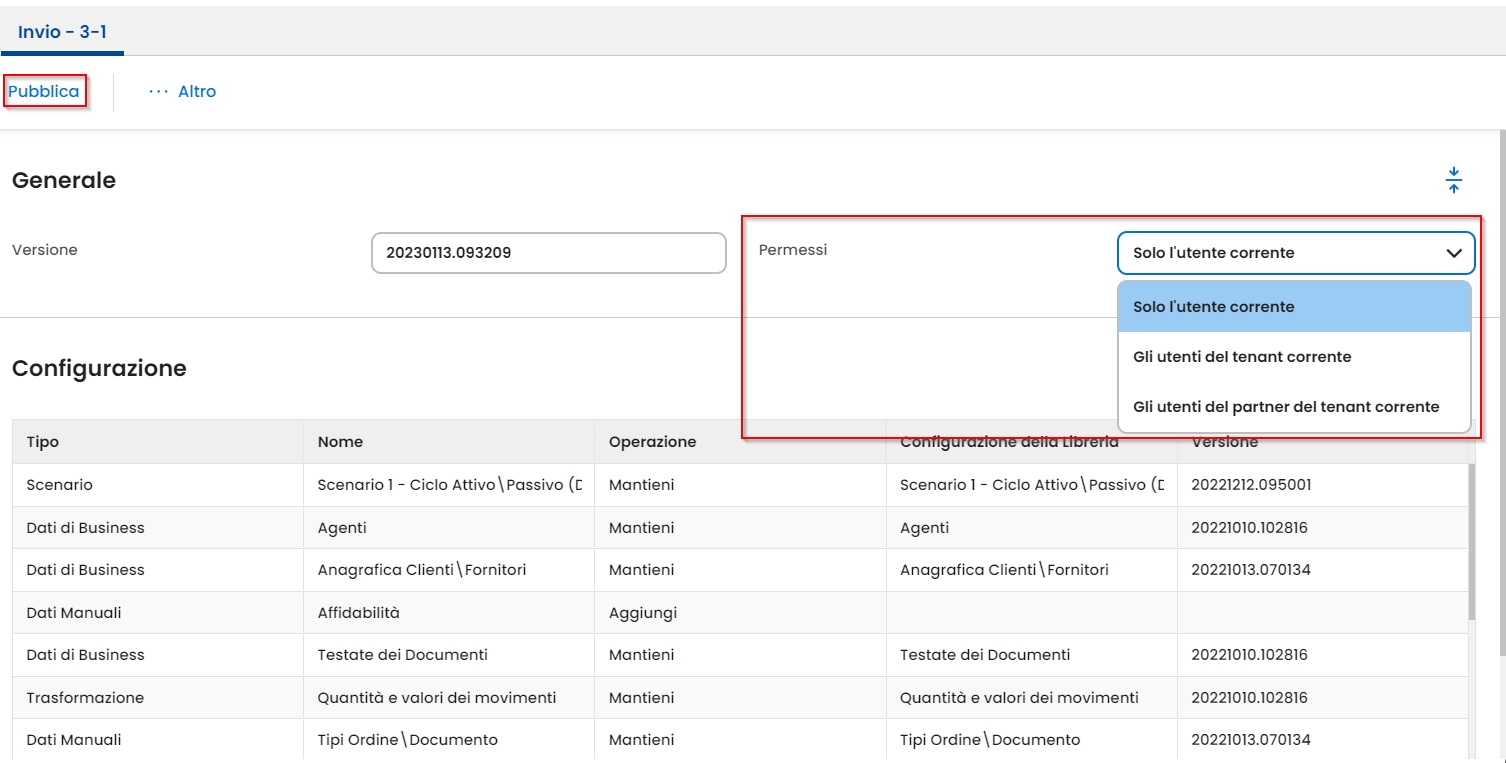Viewport: 1506px width, 763px height.
Task: Switch to the Invio - 3-1 tab
Action: [62, 32]
